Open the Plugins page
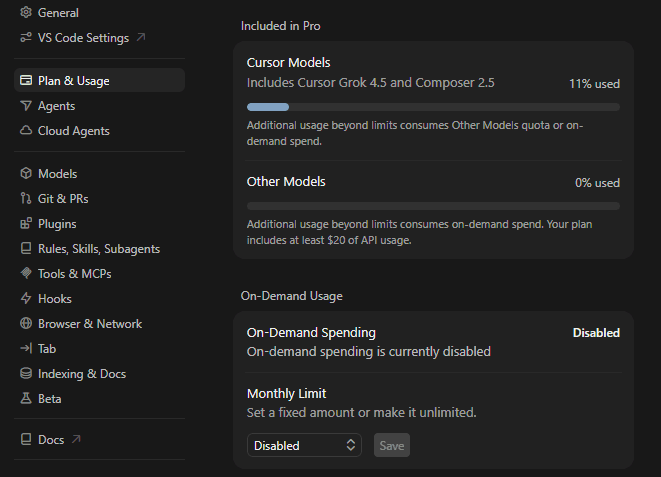661x477 pixels. [x=99, y=223]
